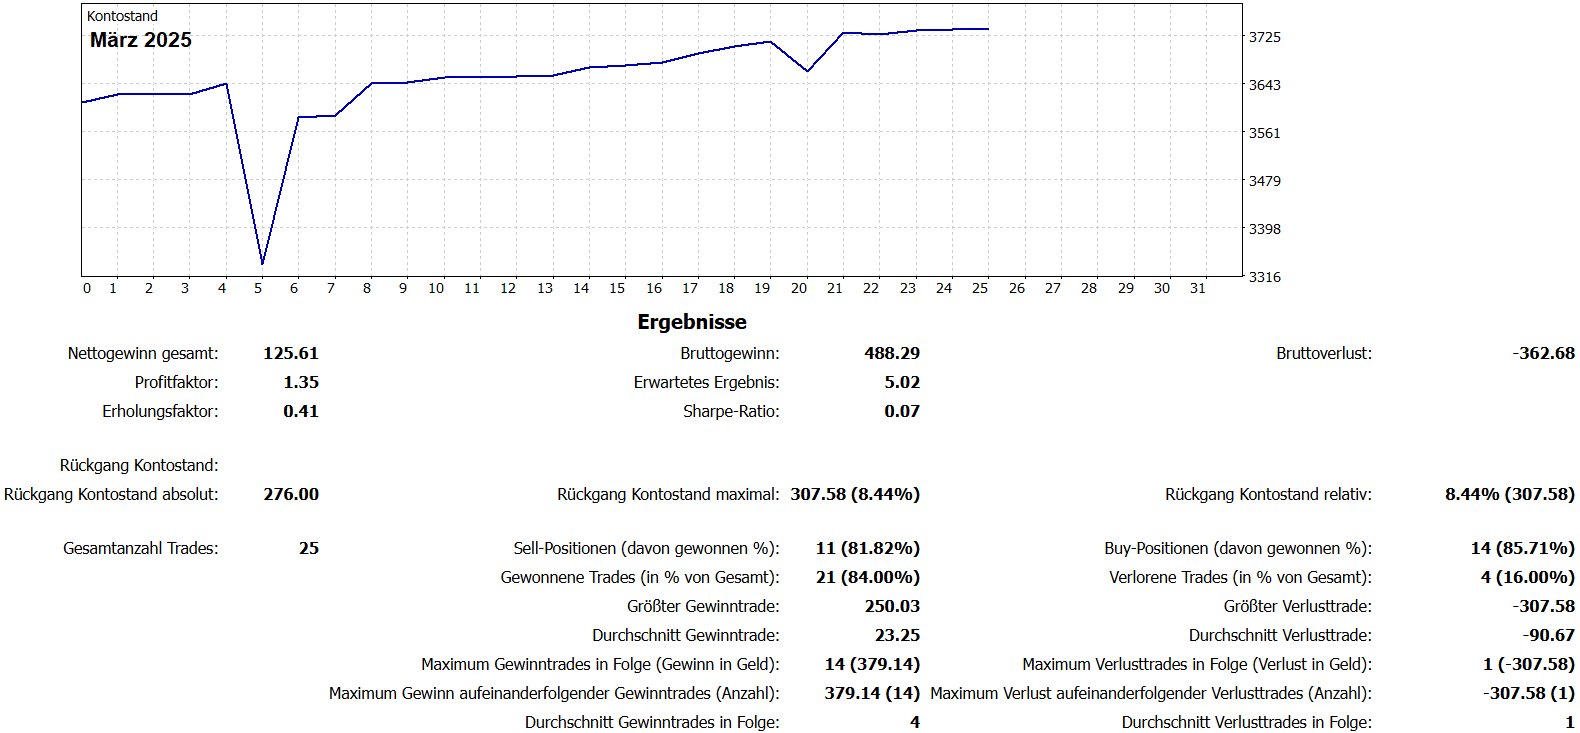Click the 'Ergebnisse' heading
The width and height of the screenshot is (1580, 733).
(692, 322)
